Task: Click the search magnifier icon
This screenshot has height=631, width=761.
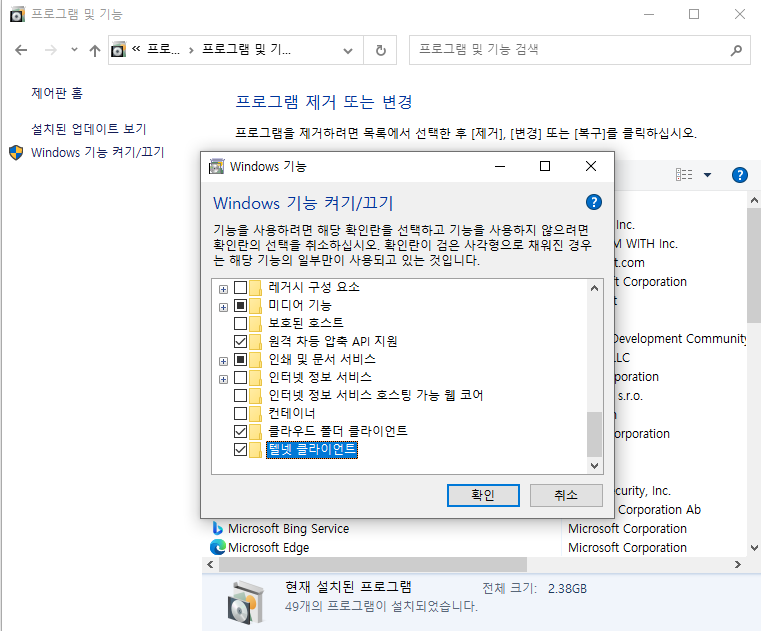Action: coord(736,50)
